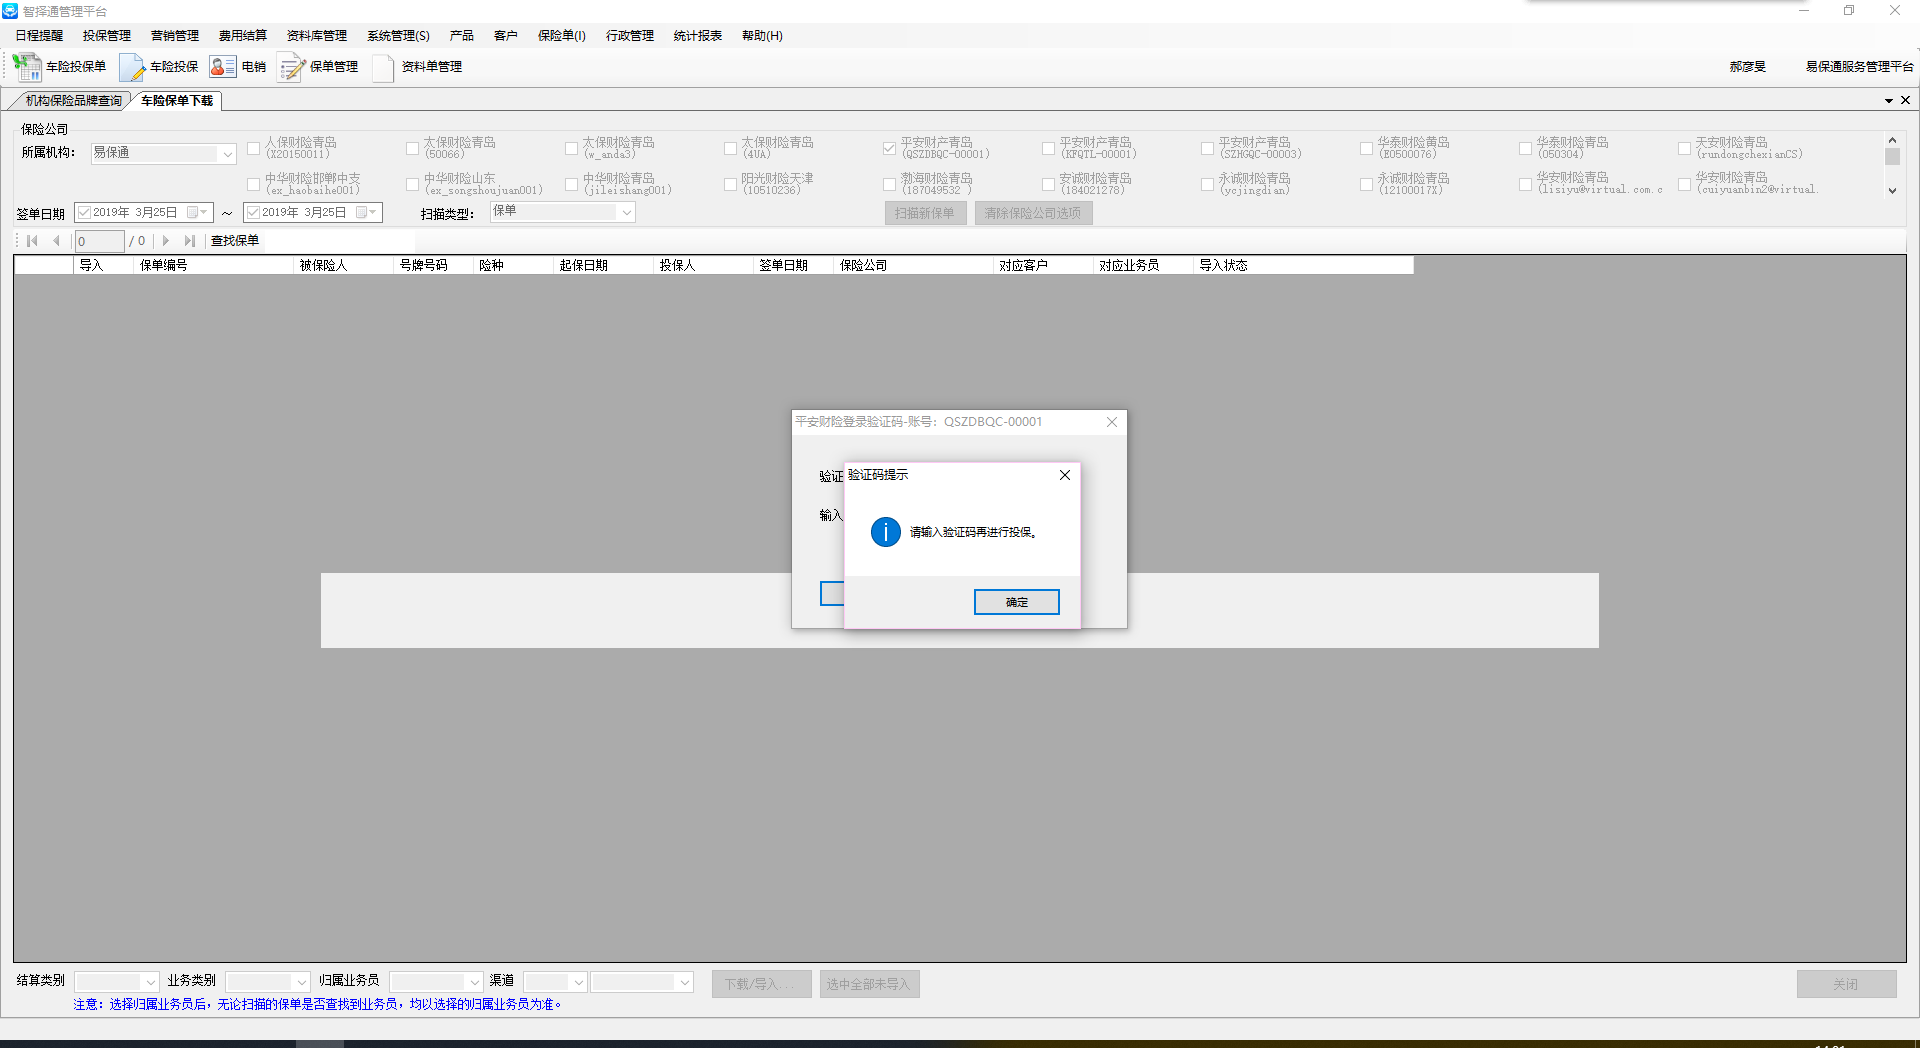Go to the previous record in pager

[x=56, y=241]
